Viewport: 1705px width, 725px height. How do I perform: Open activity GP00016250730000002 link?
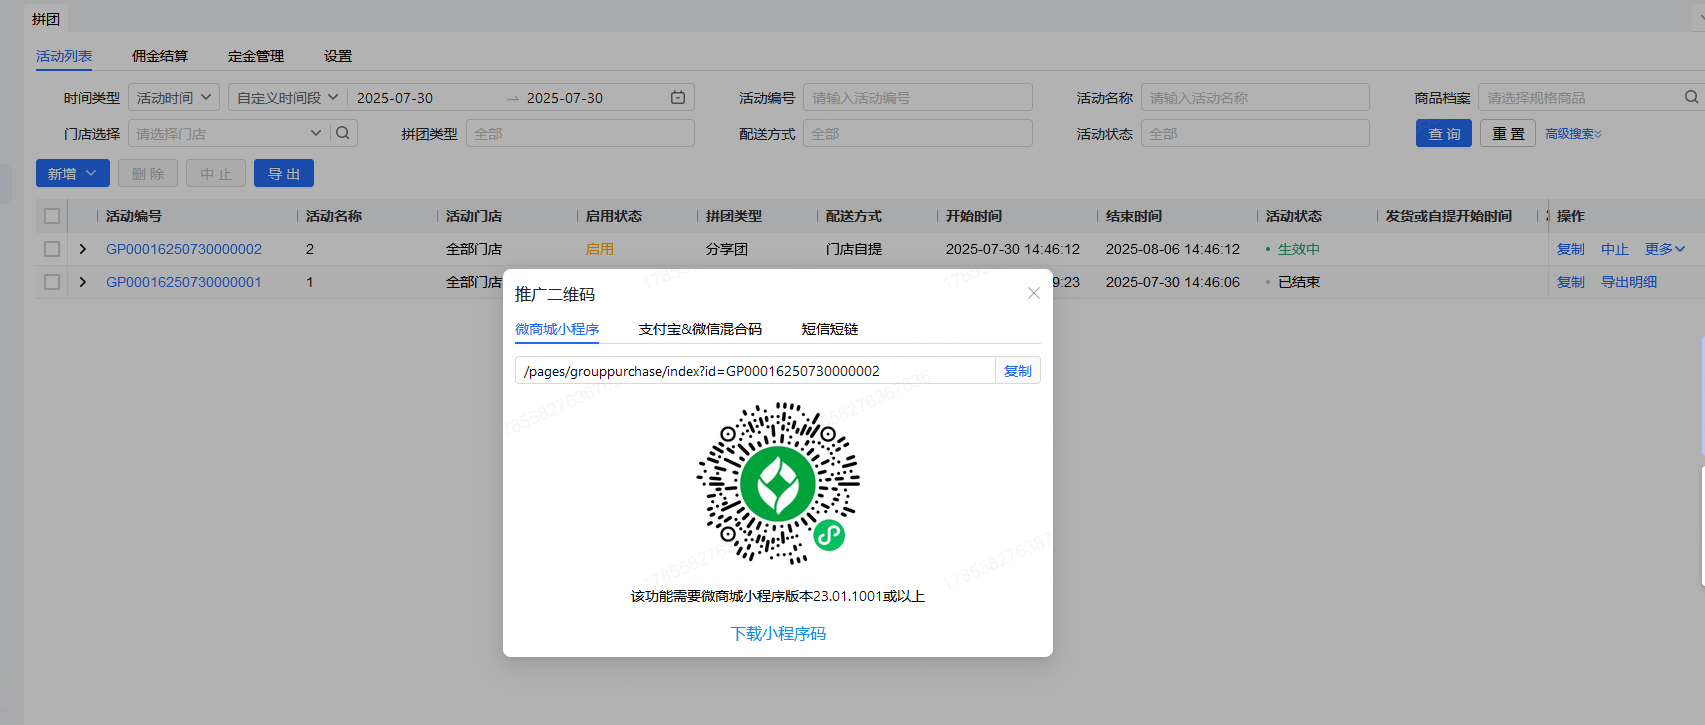point(184,249)
